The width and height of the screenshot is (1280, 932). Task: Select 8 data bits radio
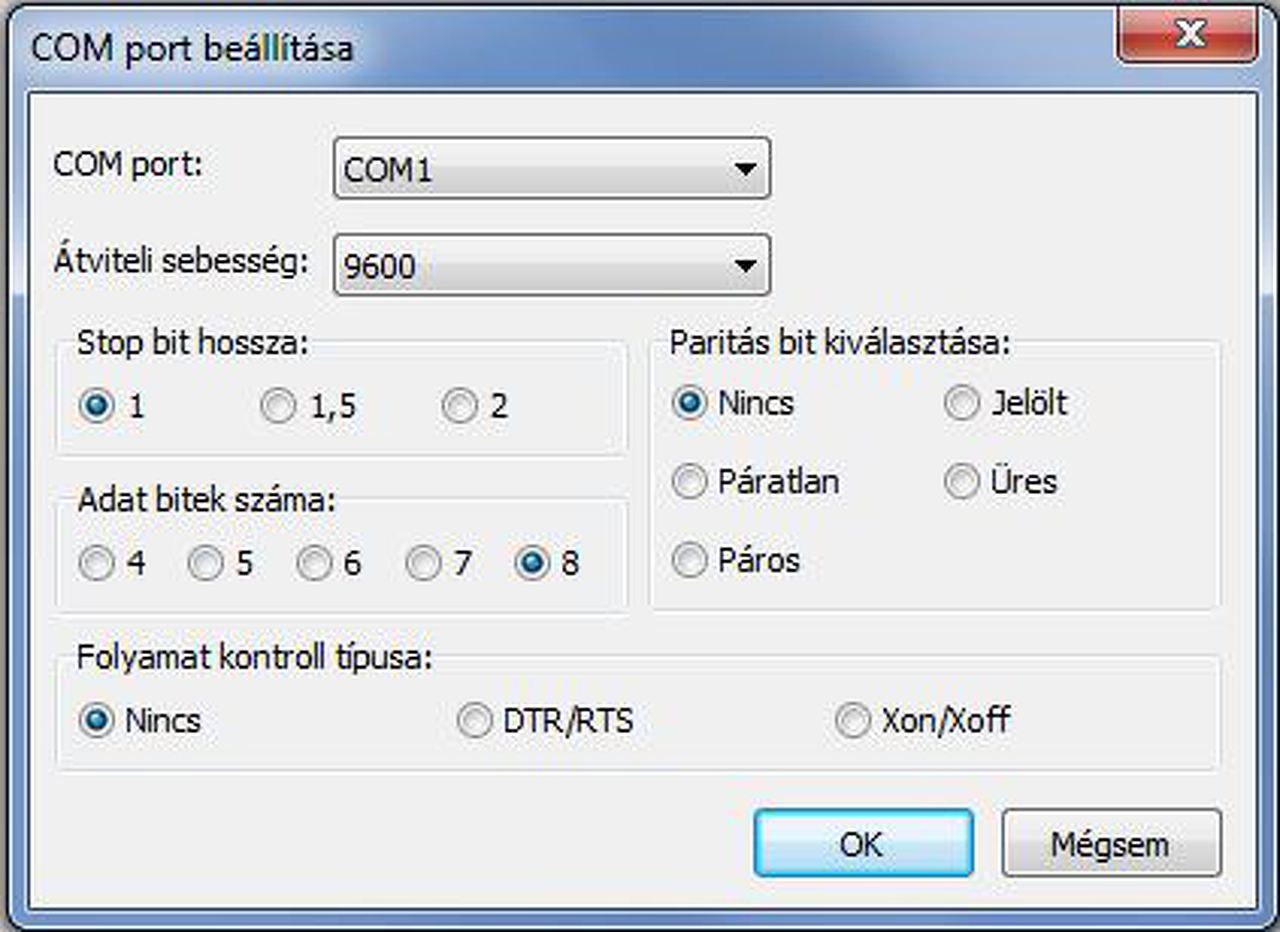532,564
